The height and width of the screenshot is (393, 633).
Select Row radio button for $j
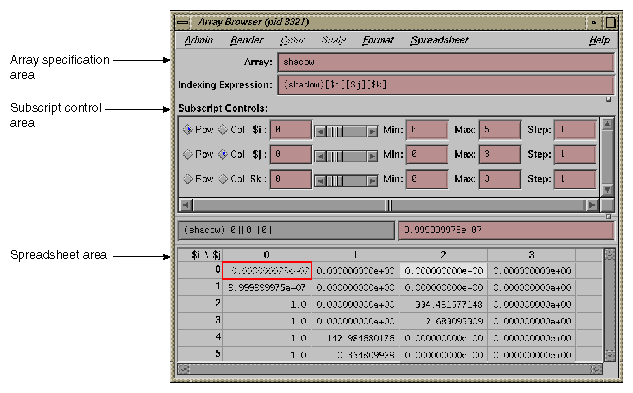188,154
